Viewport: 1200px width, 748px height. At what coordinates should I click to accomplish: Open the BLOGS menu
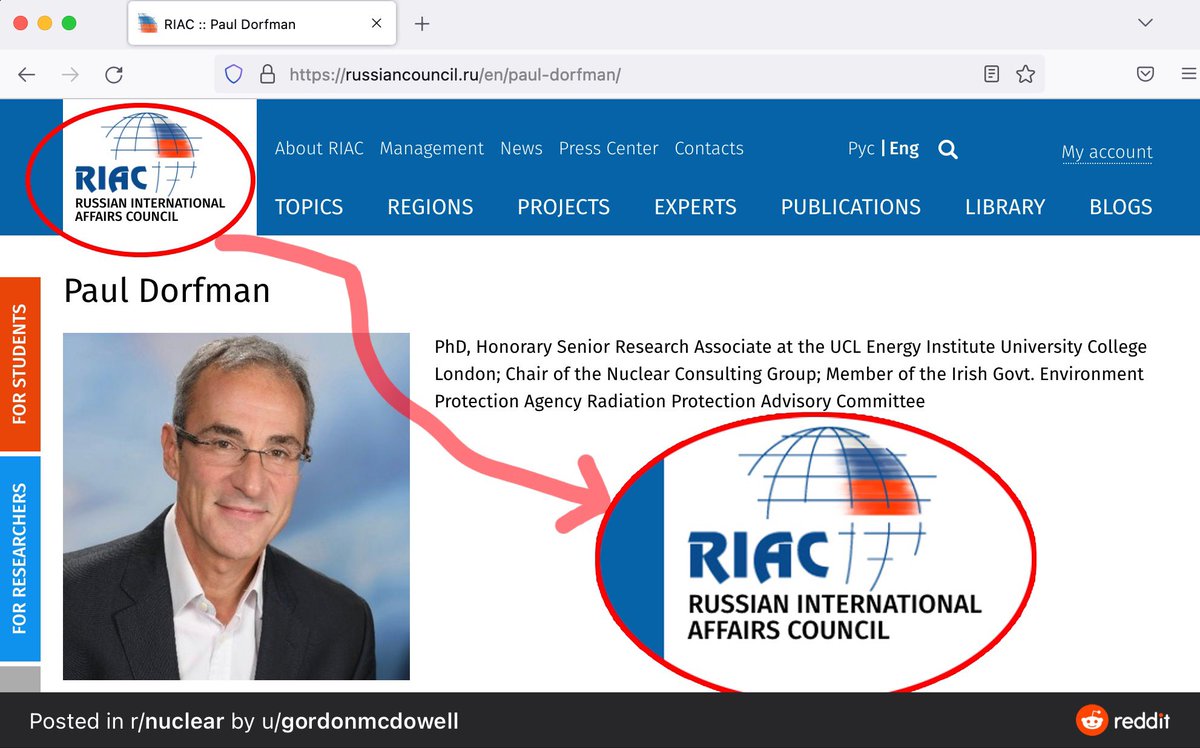click(1121, 207)
